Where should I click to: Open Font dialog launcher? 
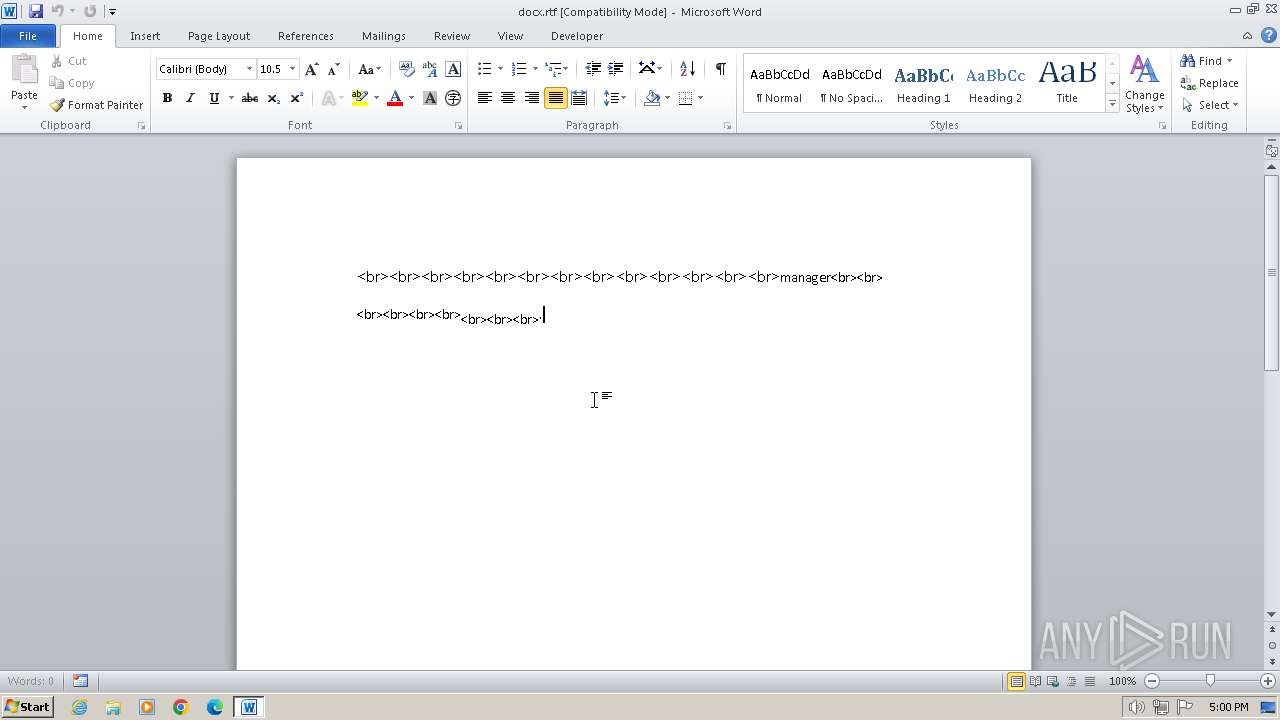point(458,126)
